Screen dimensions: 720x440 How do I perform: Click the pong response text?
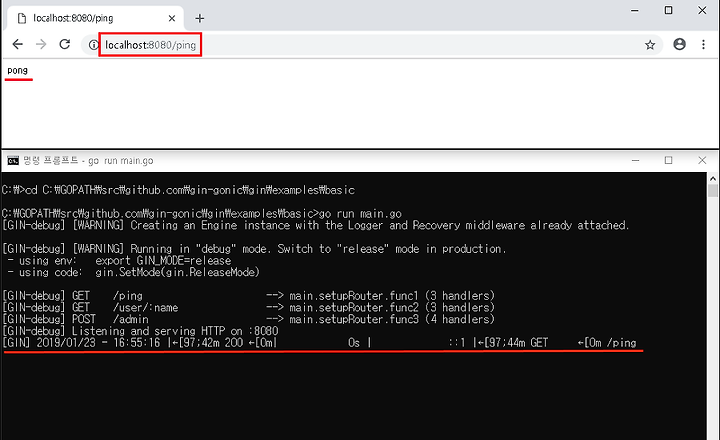17,71
